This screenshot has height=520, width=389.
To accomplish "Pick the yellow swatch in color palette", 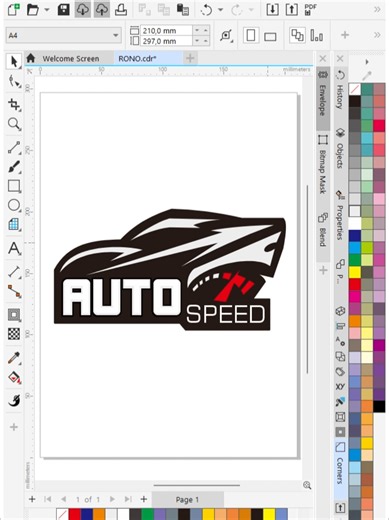I will [355, 272].
